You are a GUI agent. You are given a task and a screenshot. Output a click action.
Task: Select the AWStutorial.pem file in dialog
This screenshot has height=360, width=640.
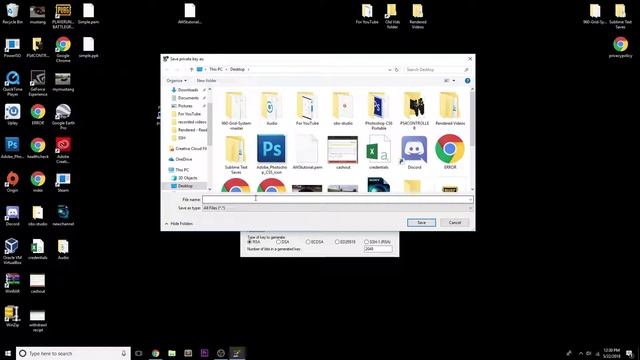click(307, 152)
